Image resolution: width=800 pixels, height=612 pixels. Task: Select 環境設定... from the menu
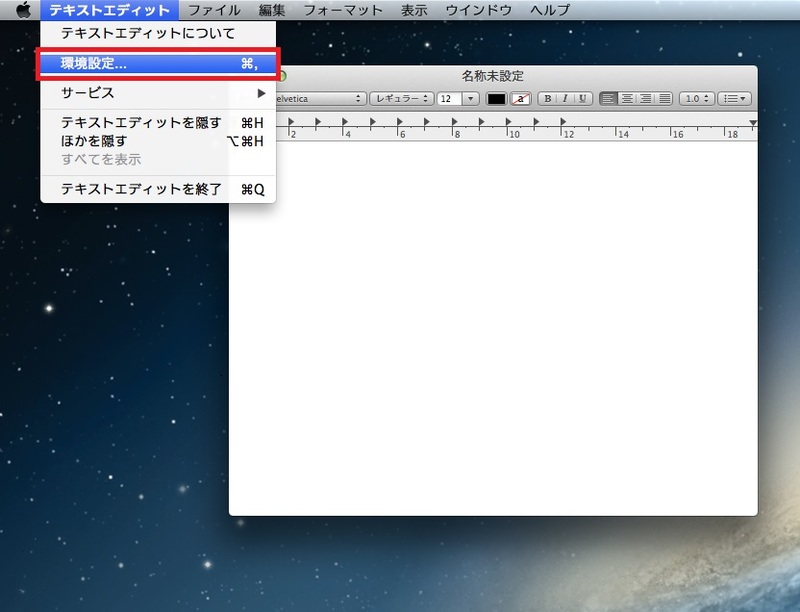(158, 64)
